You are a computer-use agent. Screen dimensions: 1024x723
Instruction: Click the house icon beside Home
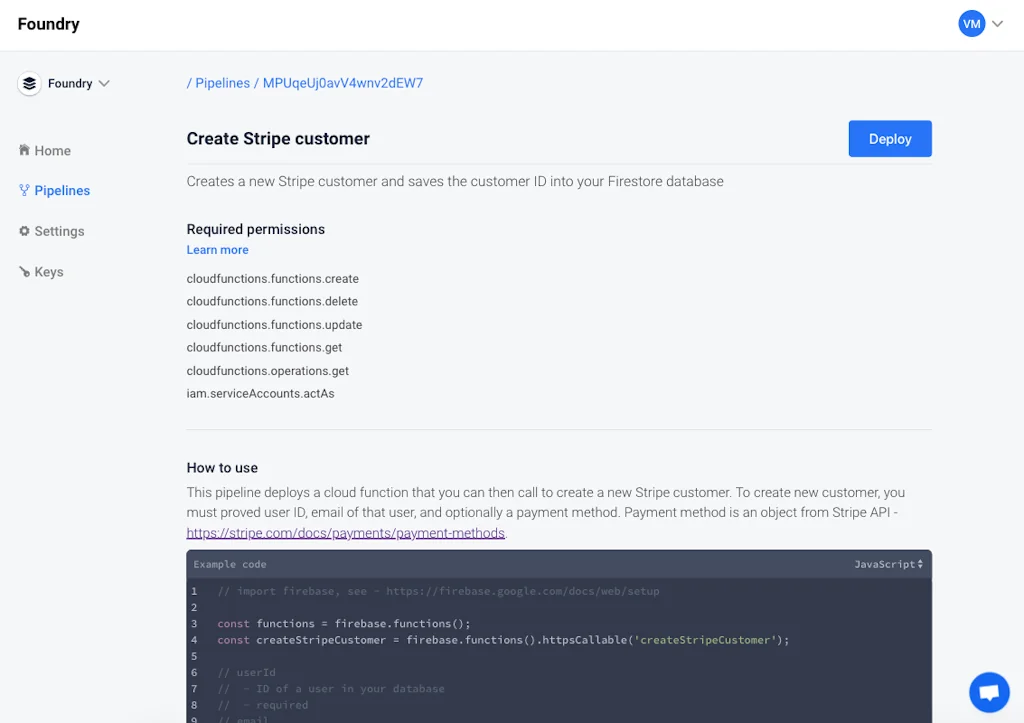pos(24,150)
